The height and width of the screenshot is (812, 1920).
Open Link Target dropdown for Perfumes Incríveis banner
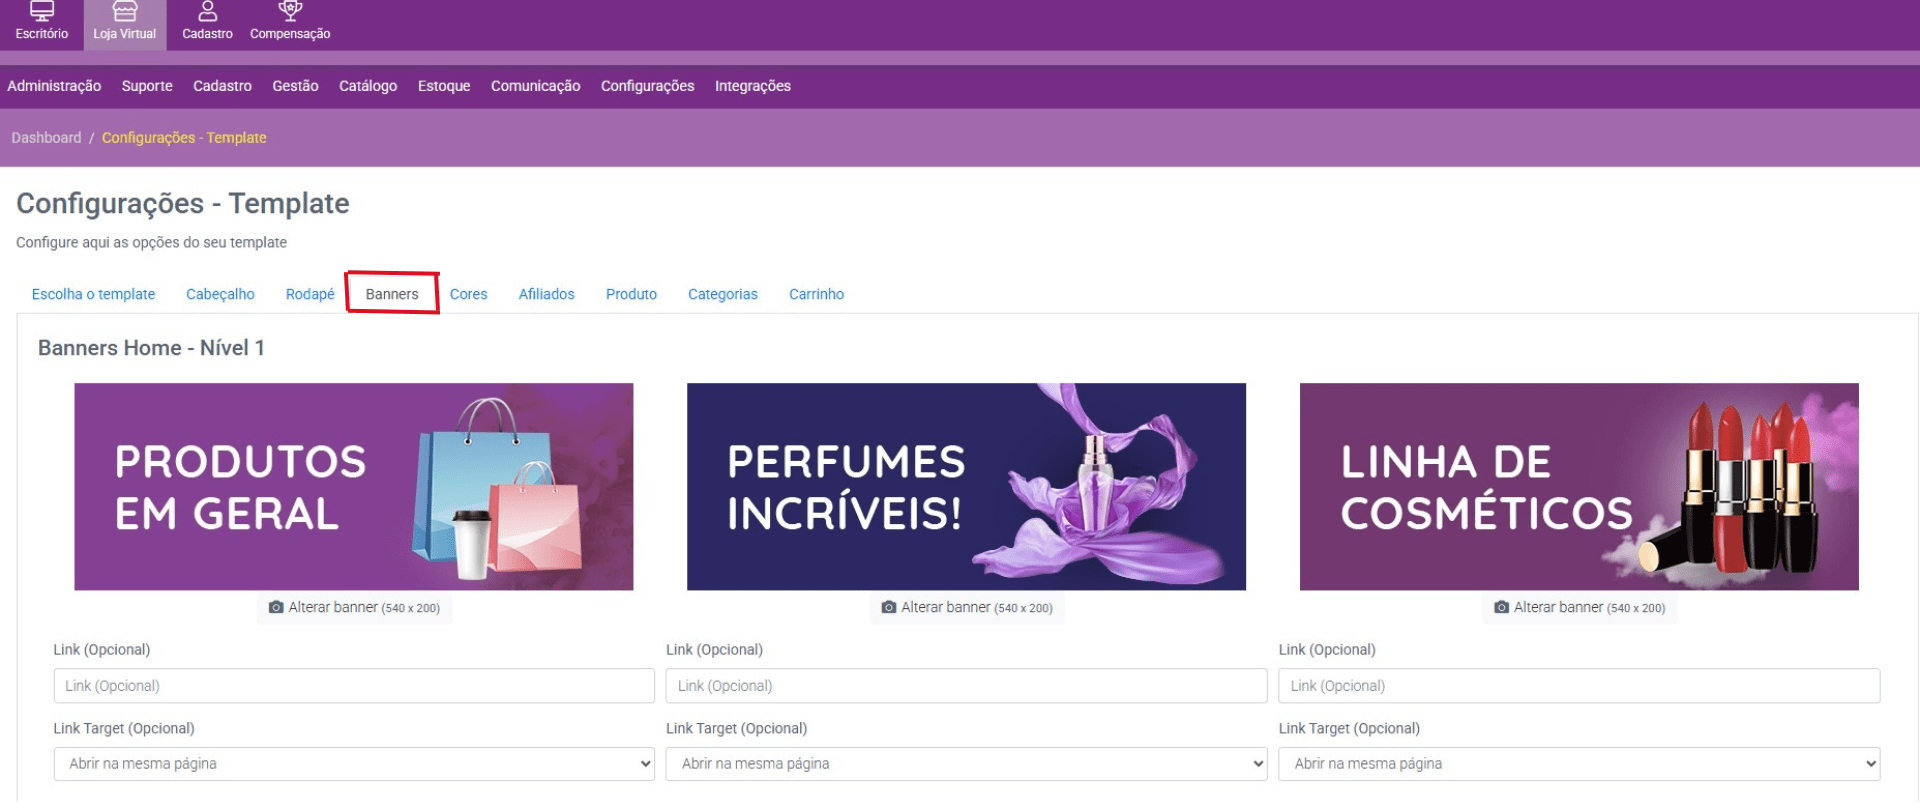coord(967,764)
